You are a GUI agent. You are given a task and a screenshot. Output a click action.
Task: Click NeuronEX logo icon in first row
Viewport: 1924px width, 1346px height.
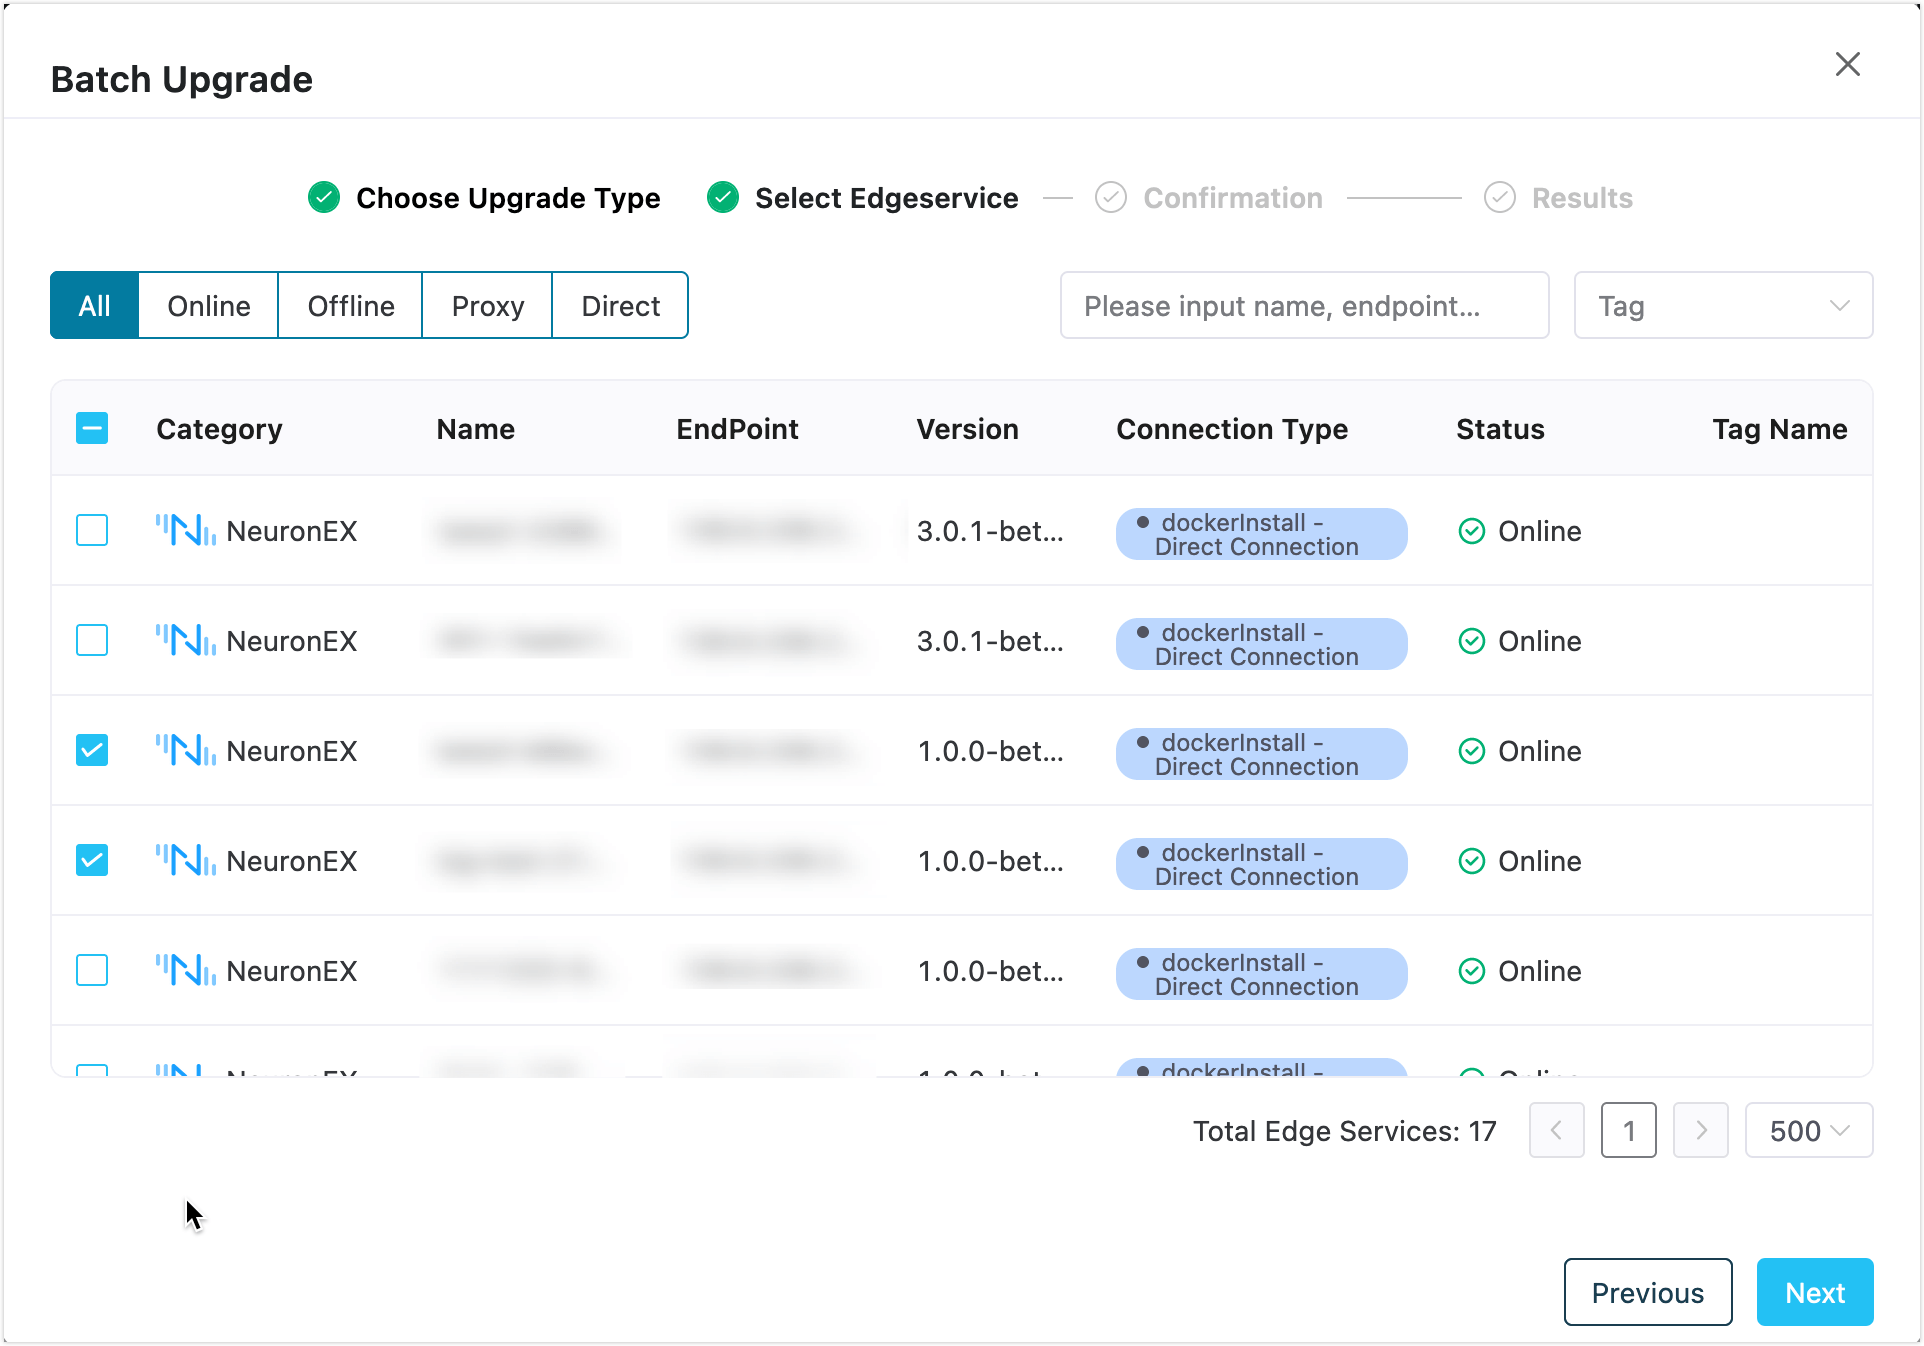point(185,530)
